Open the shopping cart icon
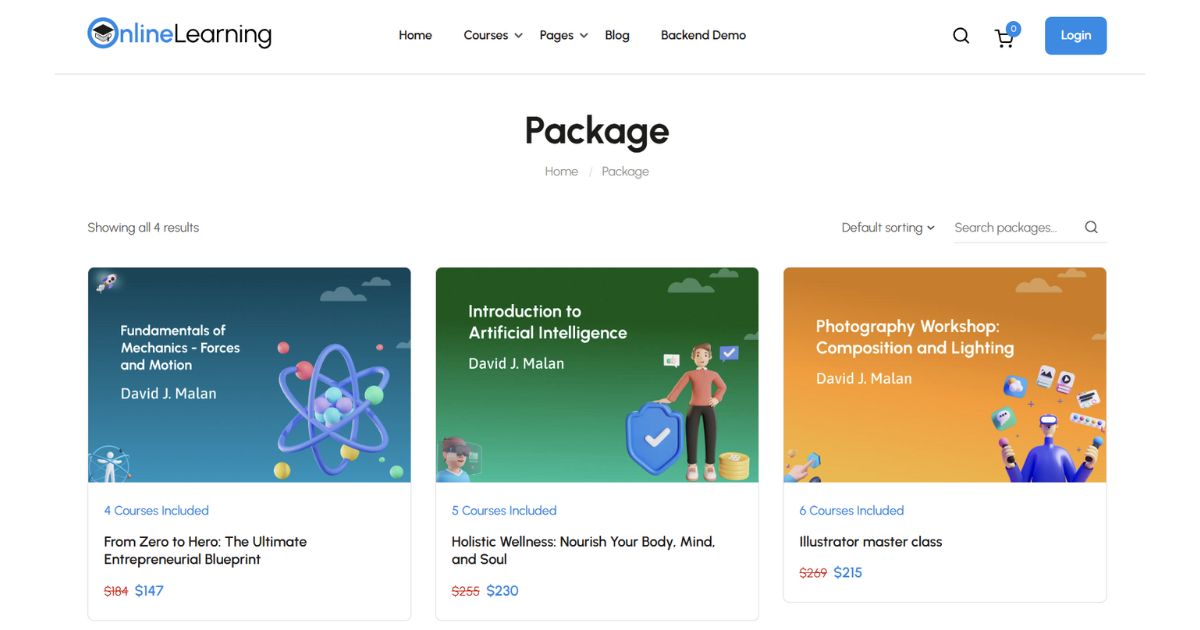The image size is (1200, 630). [x=1004, y=37]
